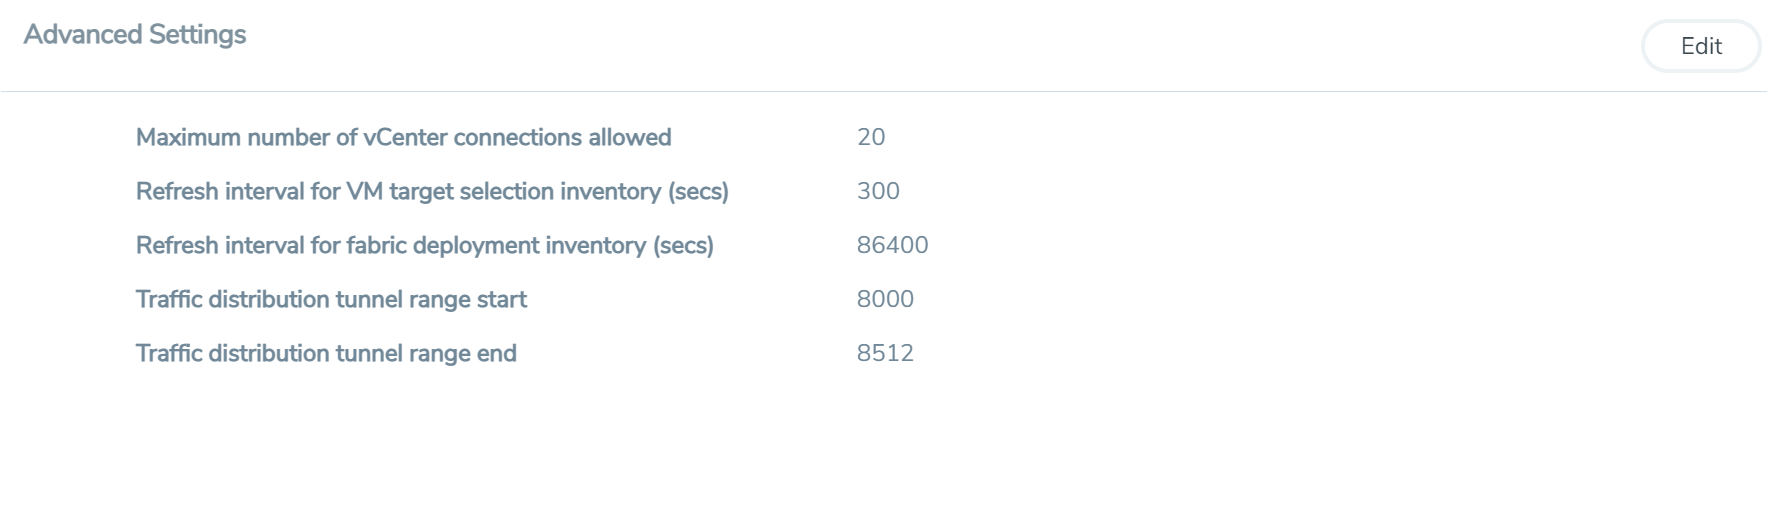The image size is (1768, 523).
Task: Click the tunnel range start value 8000
Action: point(885,299)
